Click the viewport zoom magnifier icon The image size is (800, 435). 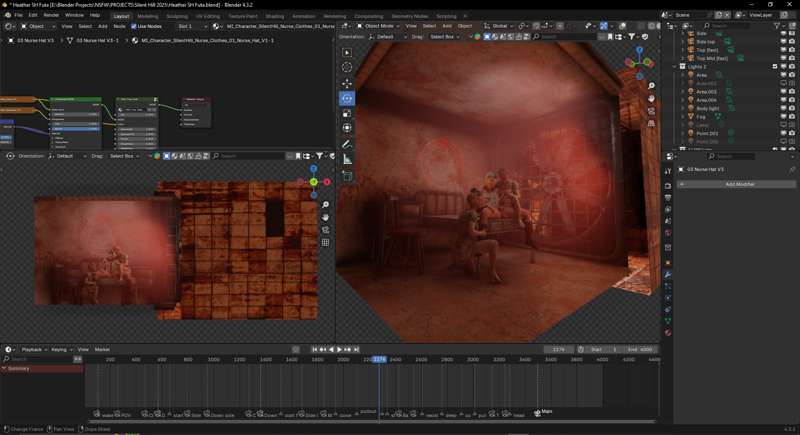click(651, 84)
